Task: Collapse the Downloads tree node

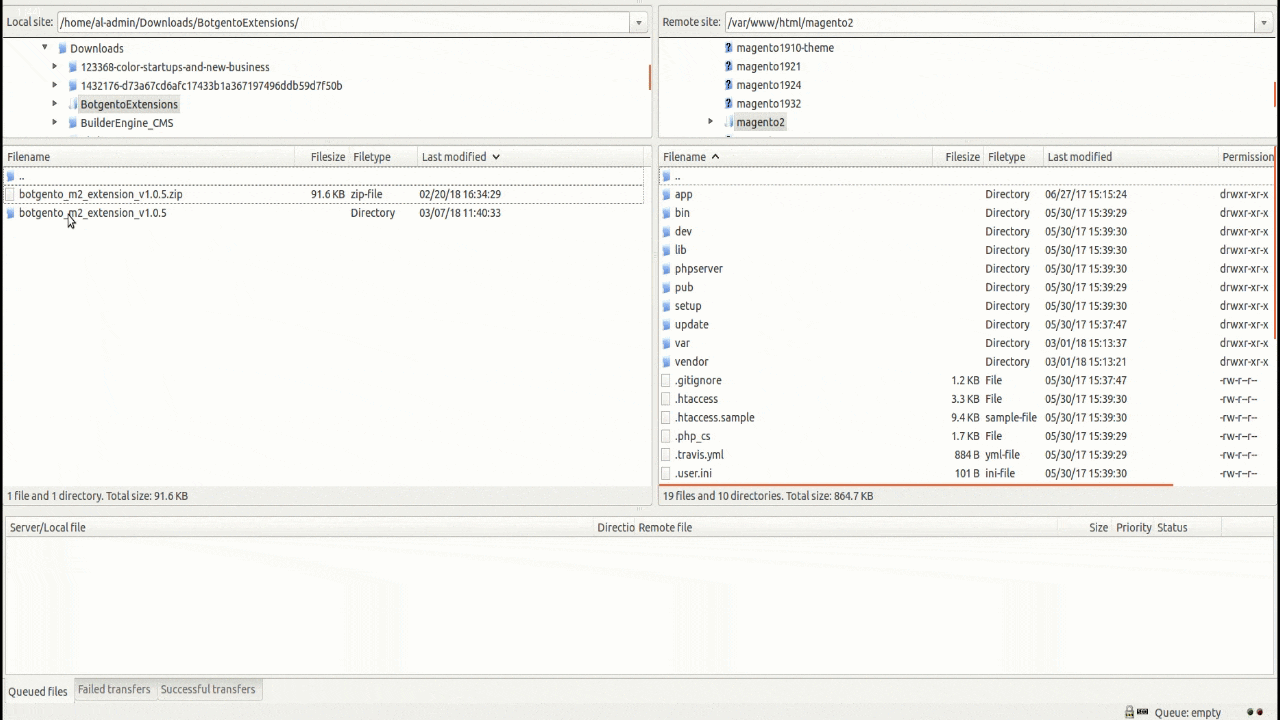Action: click(x=45, y=48)
